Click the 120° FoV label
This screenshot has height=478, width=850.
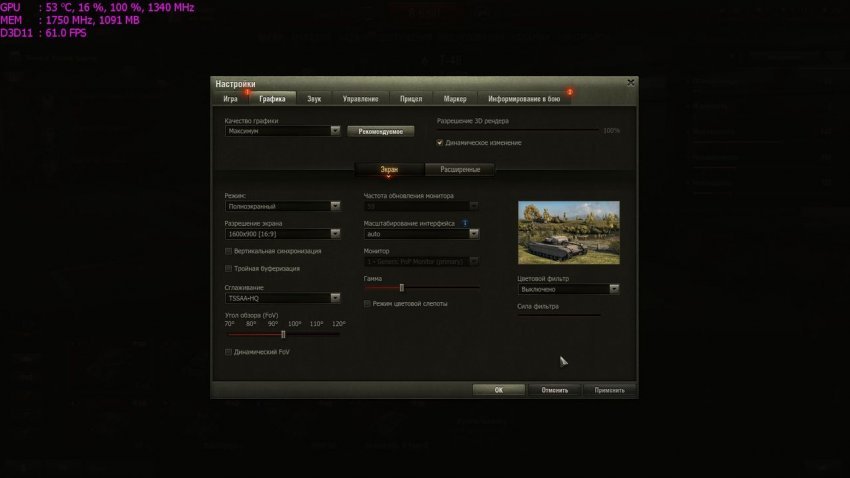(x=339, y=324)
